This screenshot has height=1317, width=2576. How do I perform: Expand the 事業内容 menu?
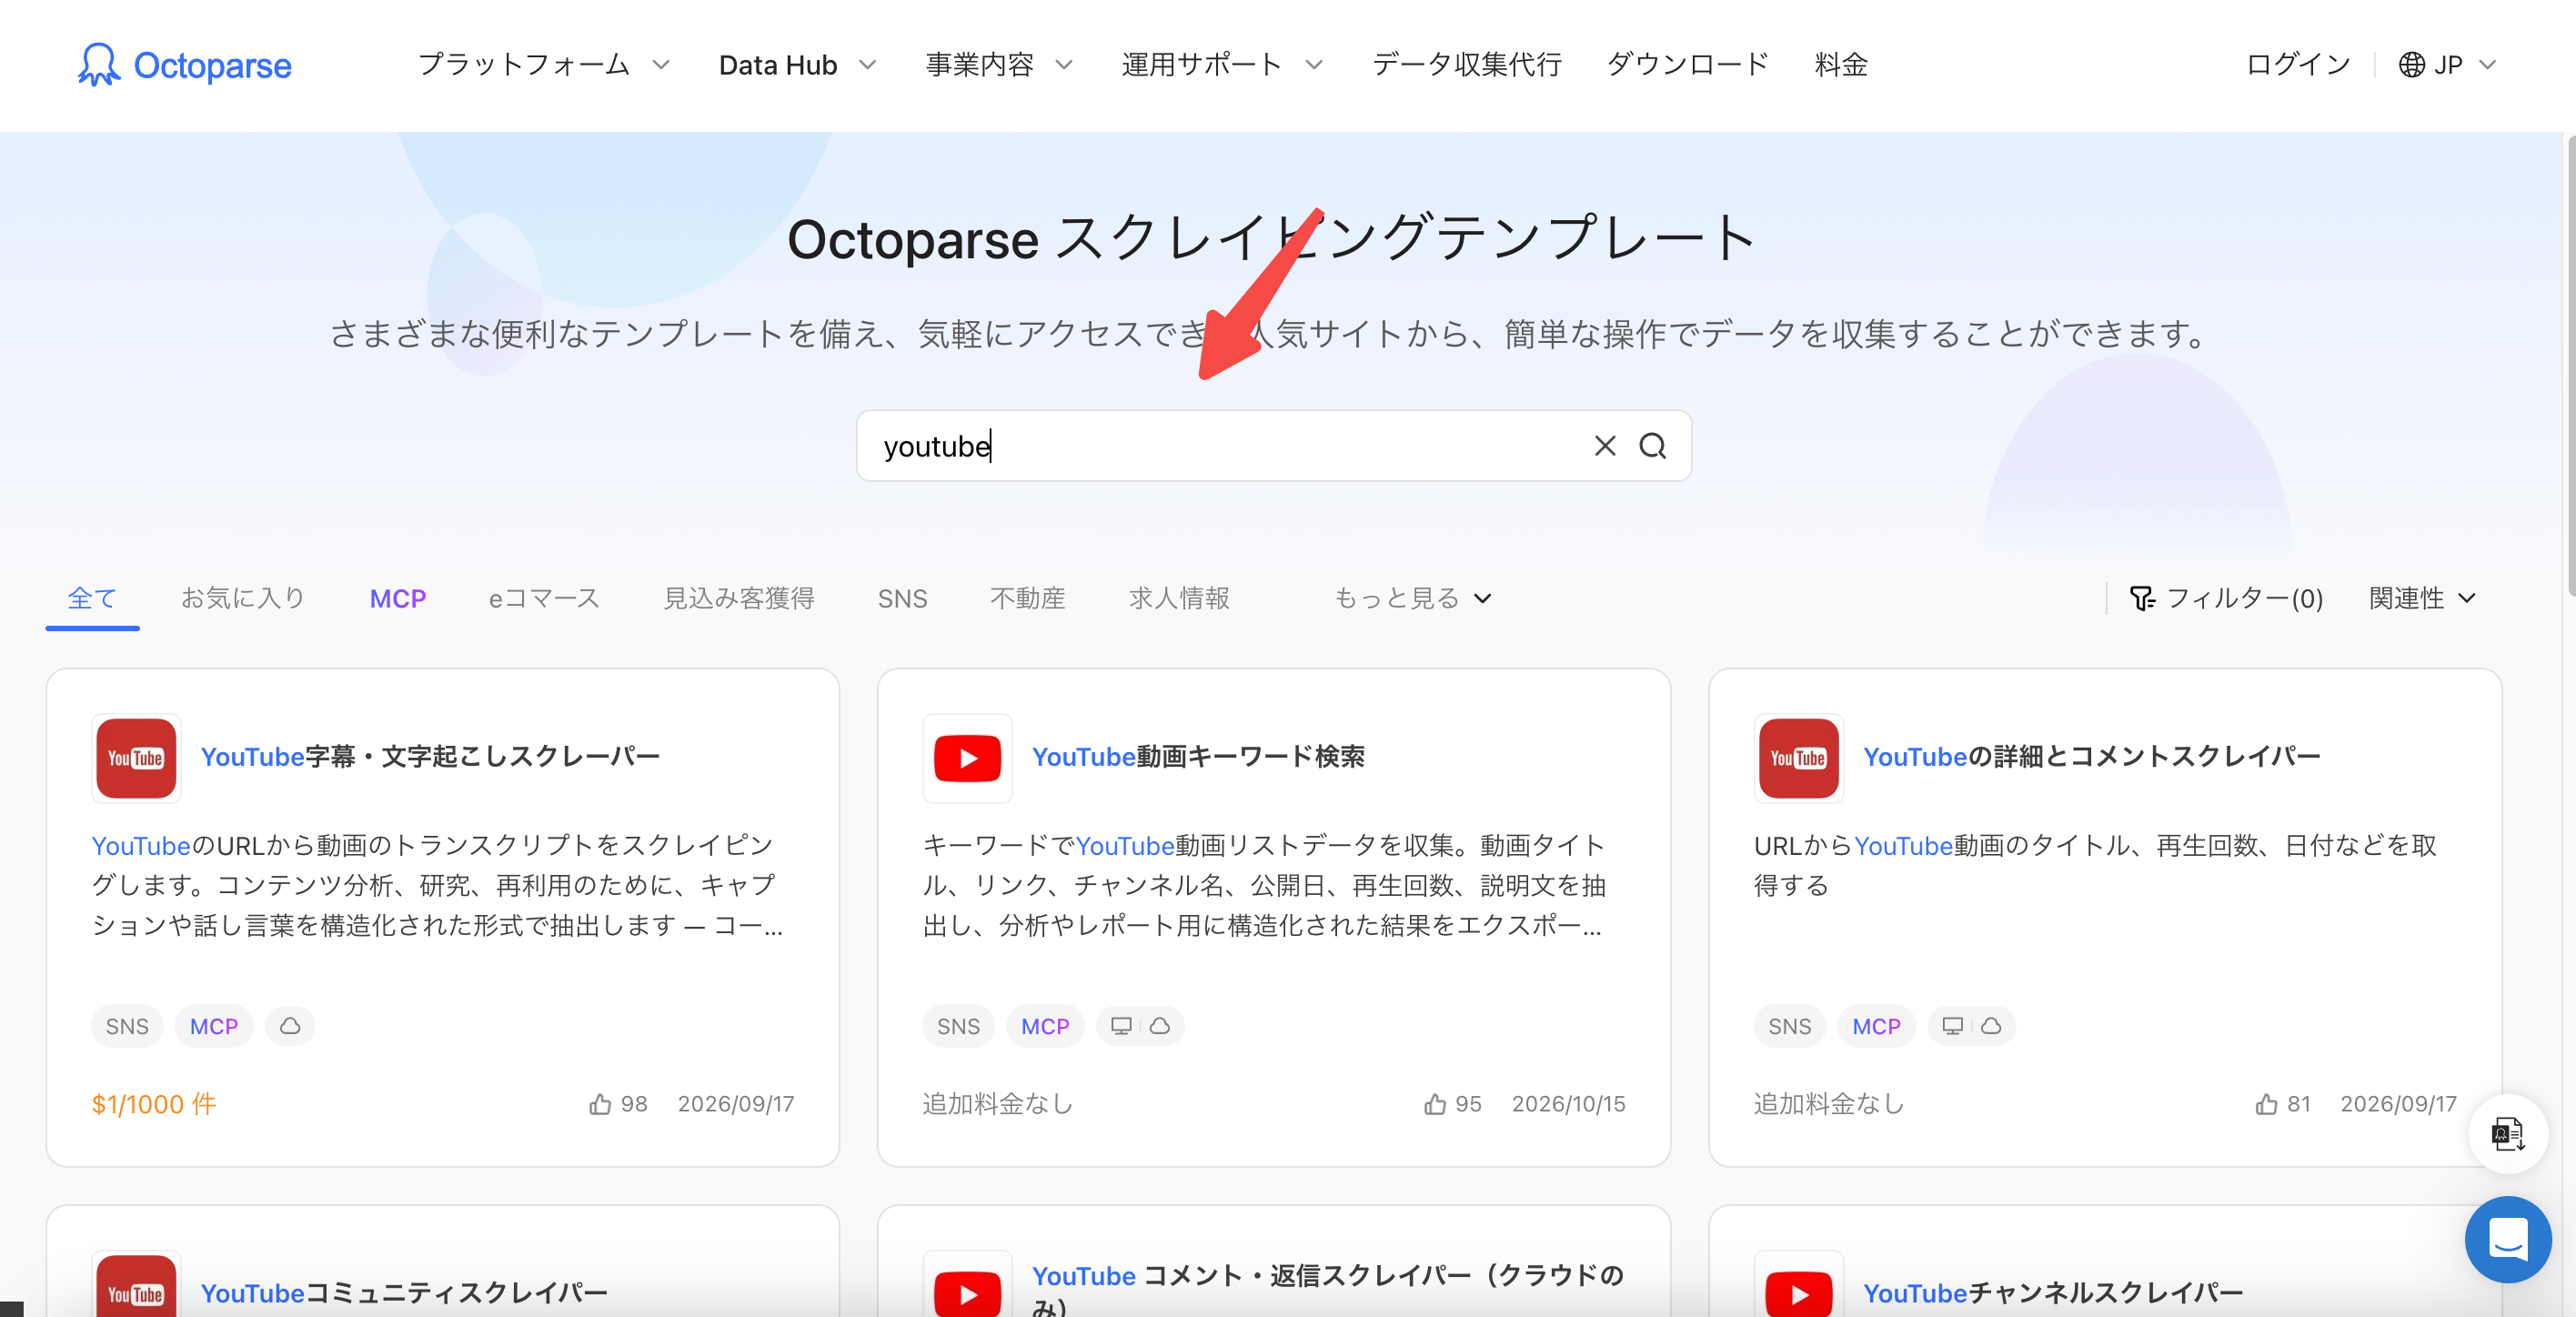[999, 65]
